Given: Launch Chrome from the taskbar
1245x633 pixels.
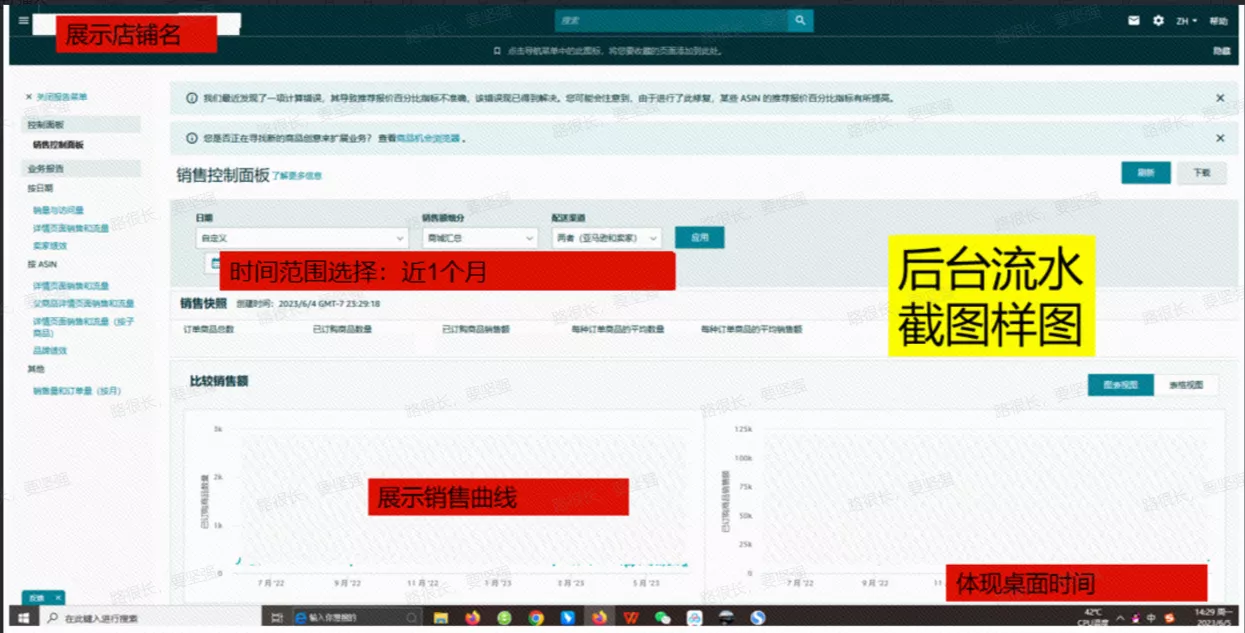Looking at the screenshot, I should click(x=535, y=617).
